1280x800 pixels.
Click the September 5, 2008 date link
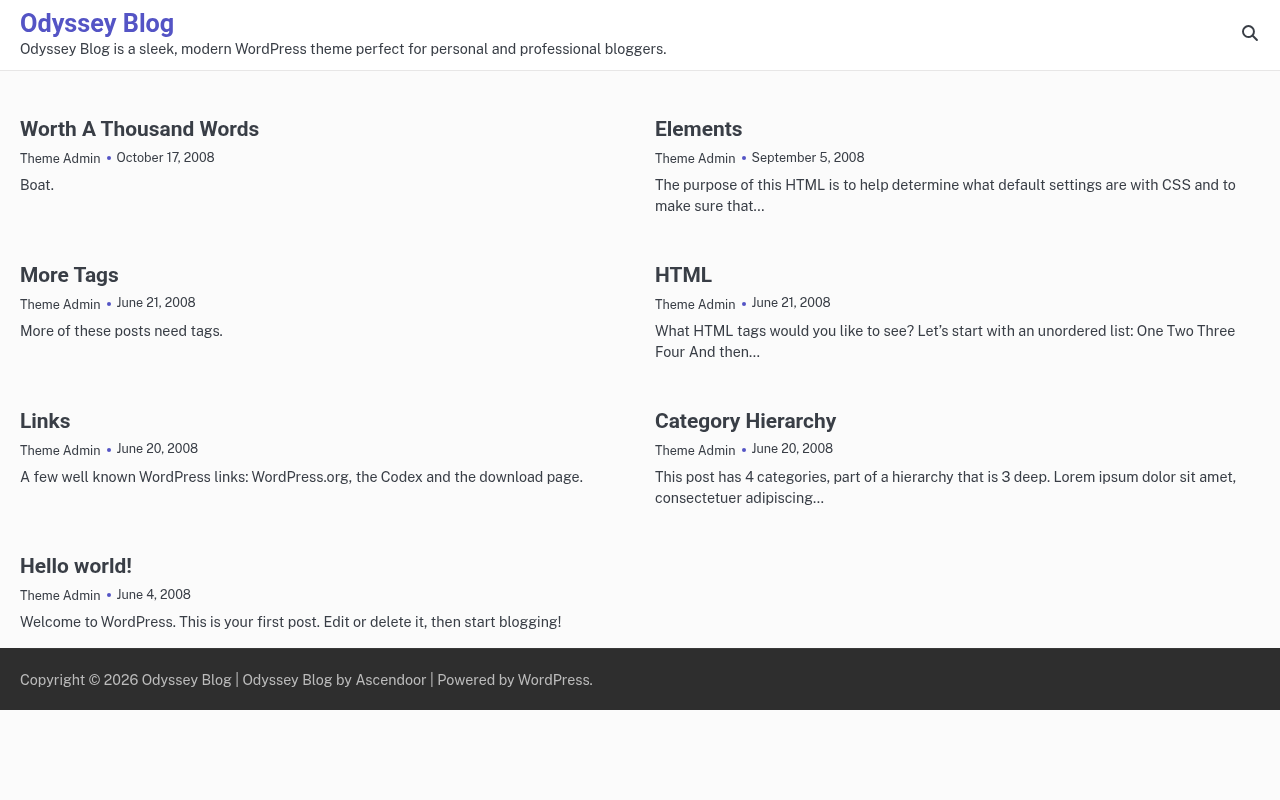point(808,158)
